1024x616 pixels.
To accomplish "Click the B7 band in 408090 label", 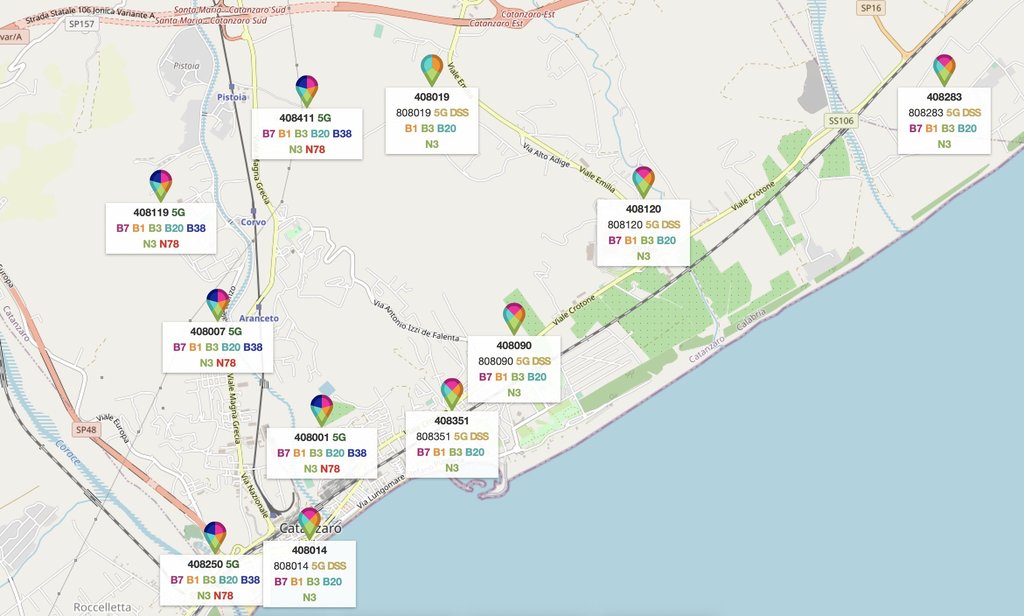I will click(x=486, y=377).
